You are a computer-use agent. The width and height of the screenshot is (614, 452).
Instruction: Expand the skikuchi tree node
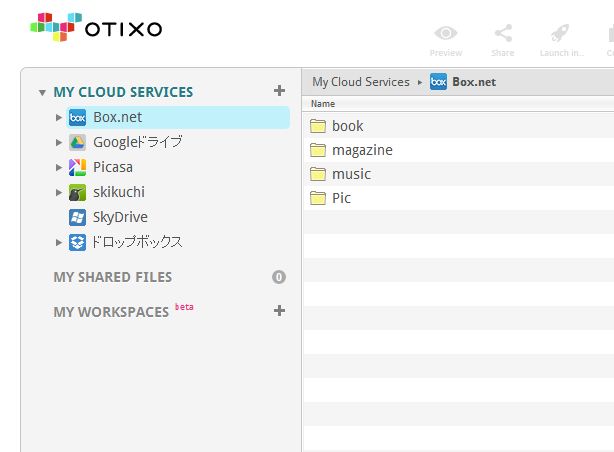tap(59, 192)
